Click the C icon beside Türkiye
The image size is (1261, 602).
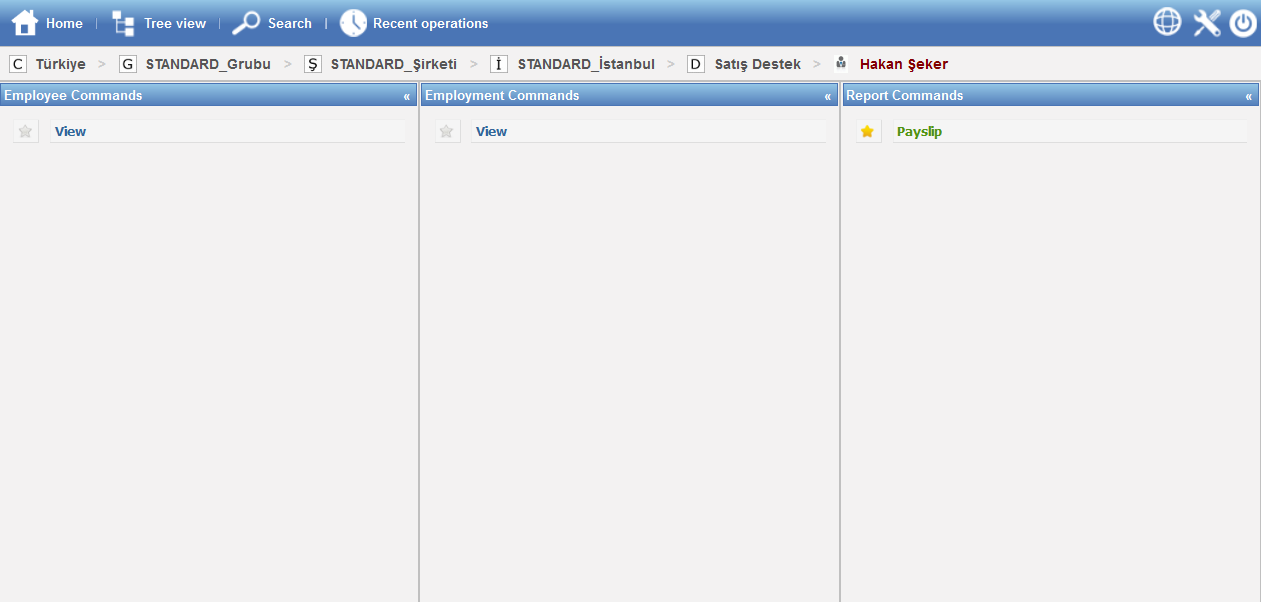click(x=18, y=64)
